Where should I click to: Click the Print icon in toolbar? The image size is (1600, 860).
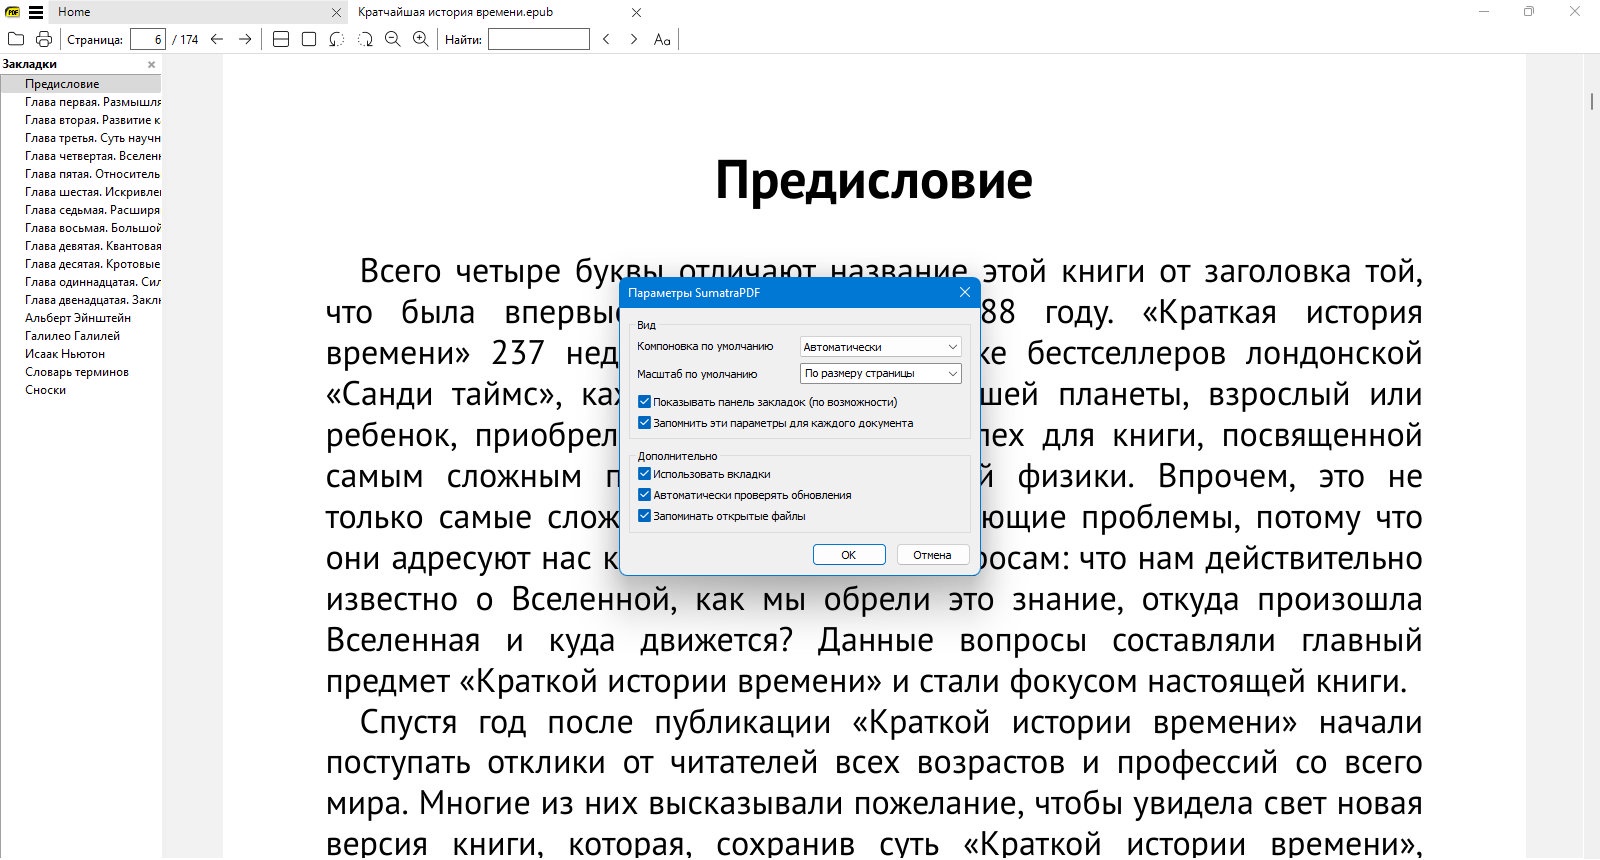pyautogui.click(x=44, y=39)
